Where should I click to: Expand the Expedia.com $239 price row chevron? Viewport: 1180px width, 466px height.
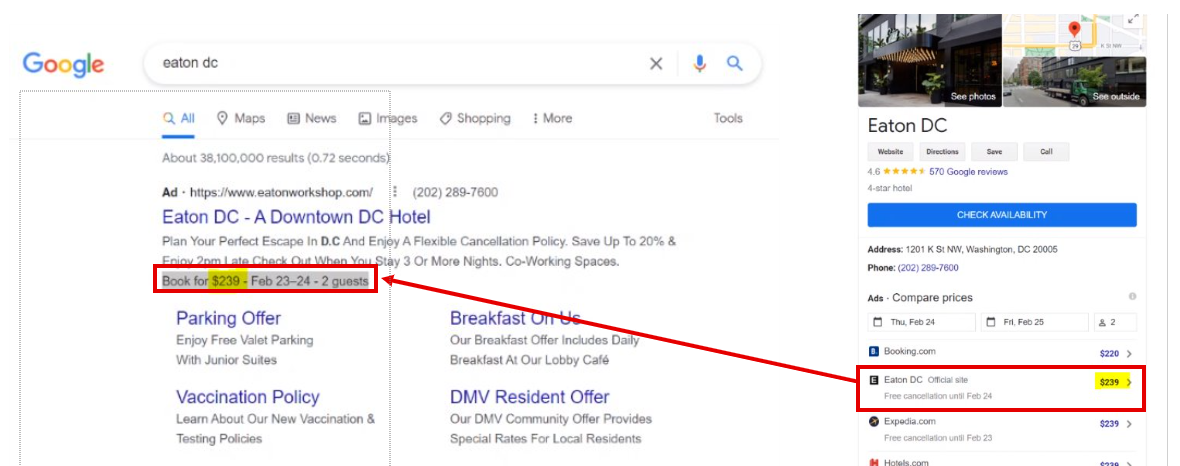1129,423
